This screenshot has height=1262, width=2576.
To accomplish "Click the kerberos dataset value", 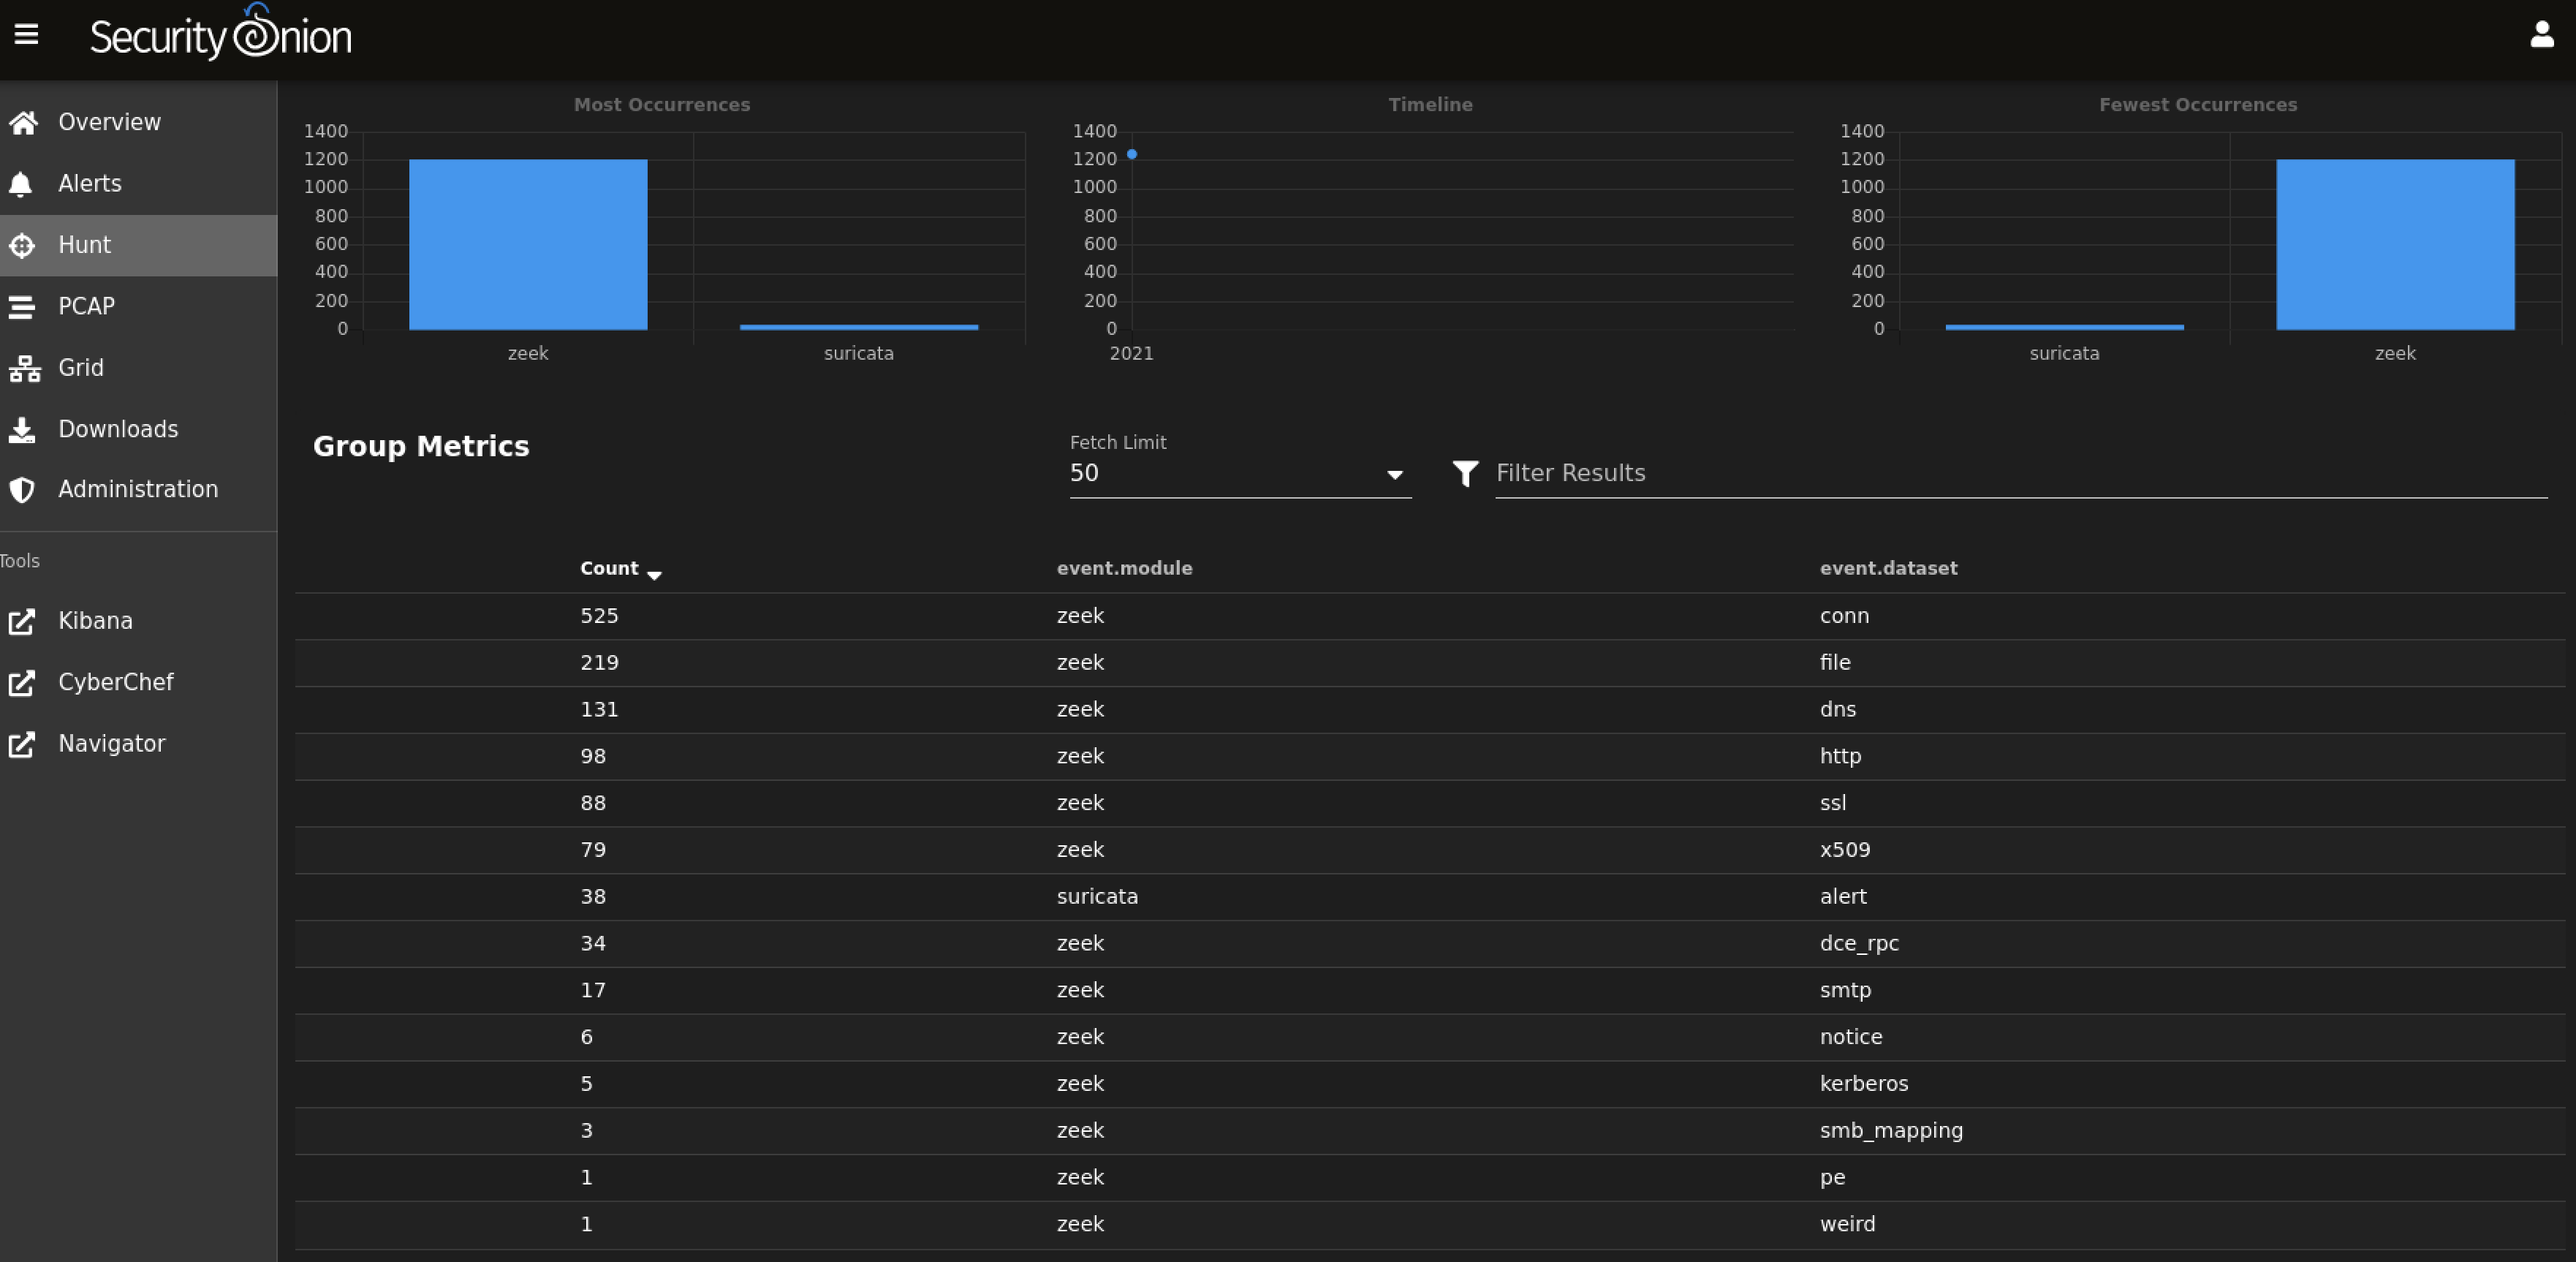I will pos(1864,1084).
